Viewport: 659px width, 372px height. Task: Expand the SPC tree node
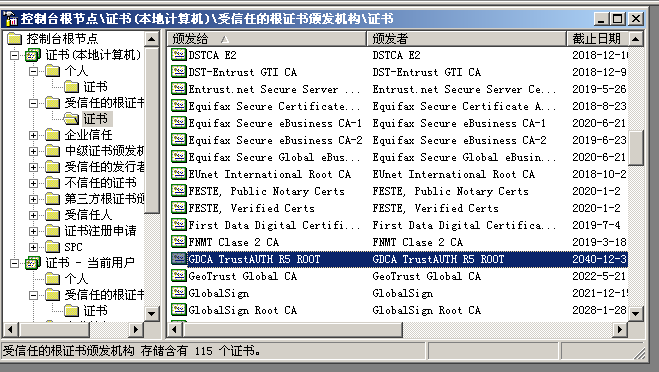tap(34, 247)
